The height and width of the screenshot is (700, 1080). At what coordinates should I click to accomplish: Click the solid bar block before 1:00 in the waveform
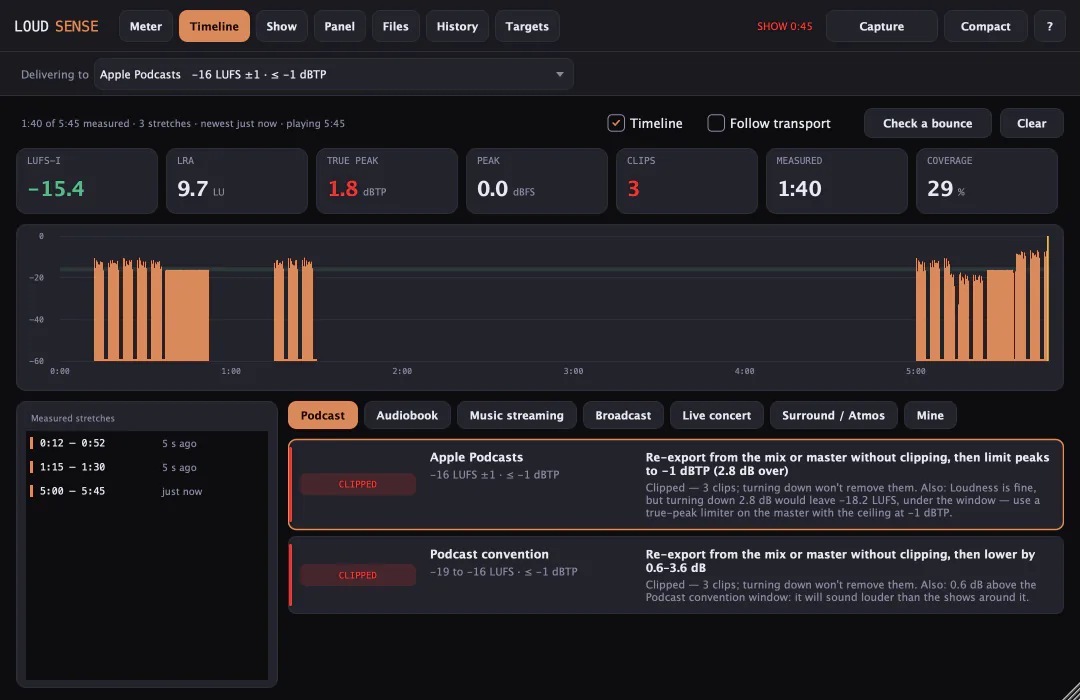[187, 315]
